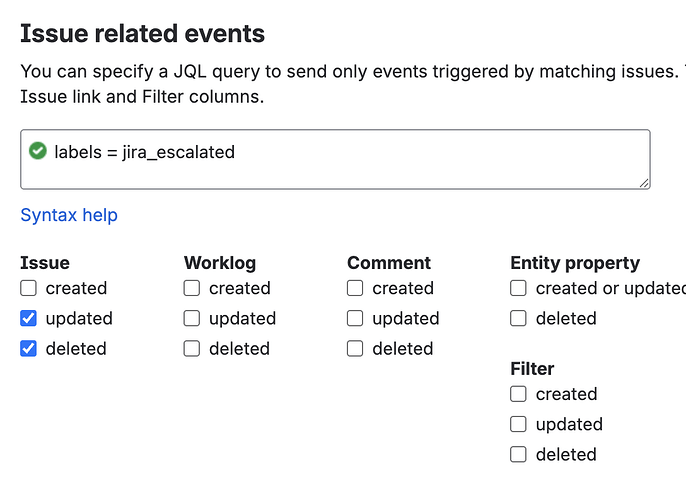Select the Comment updated checkbox
The image size is (686, 499).
point(355,318)
